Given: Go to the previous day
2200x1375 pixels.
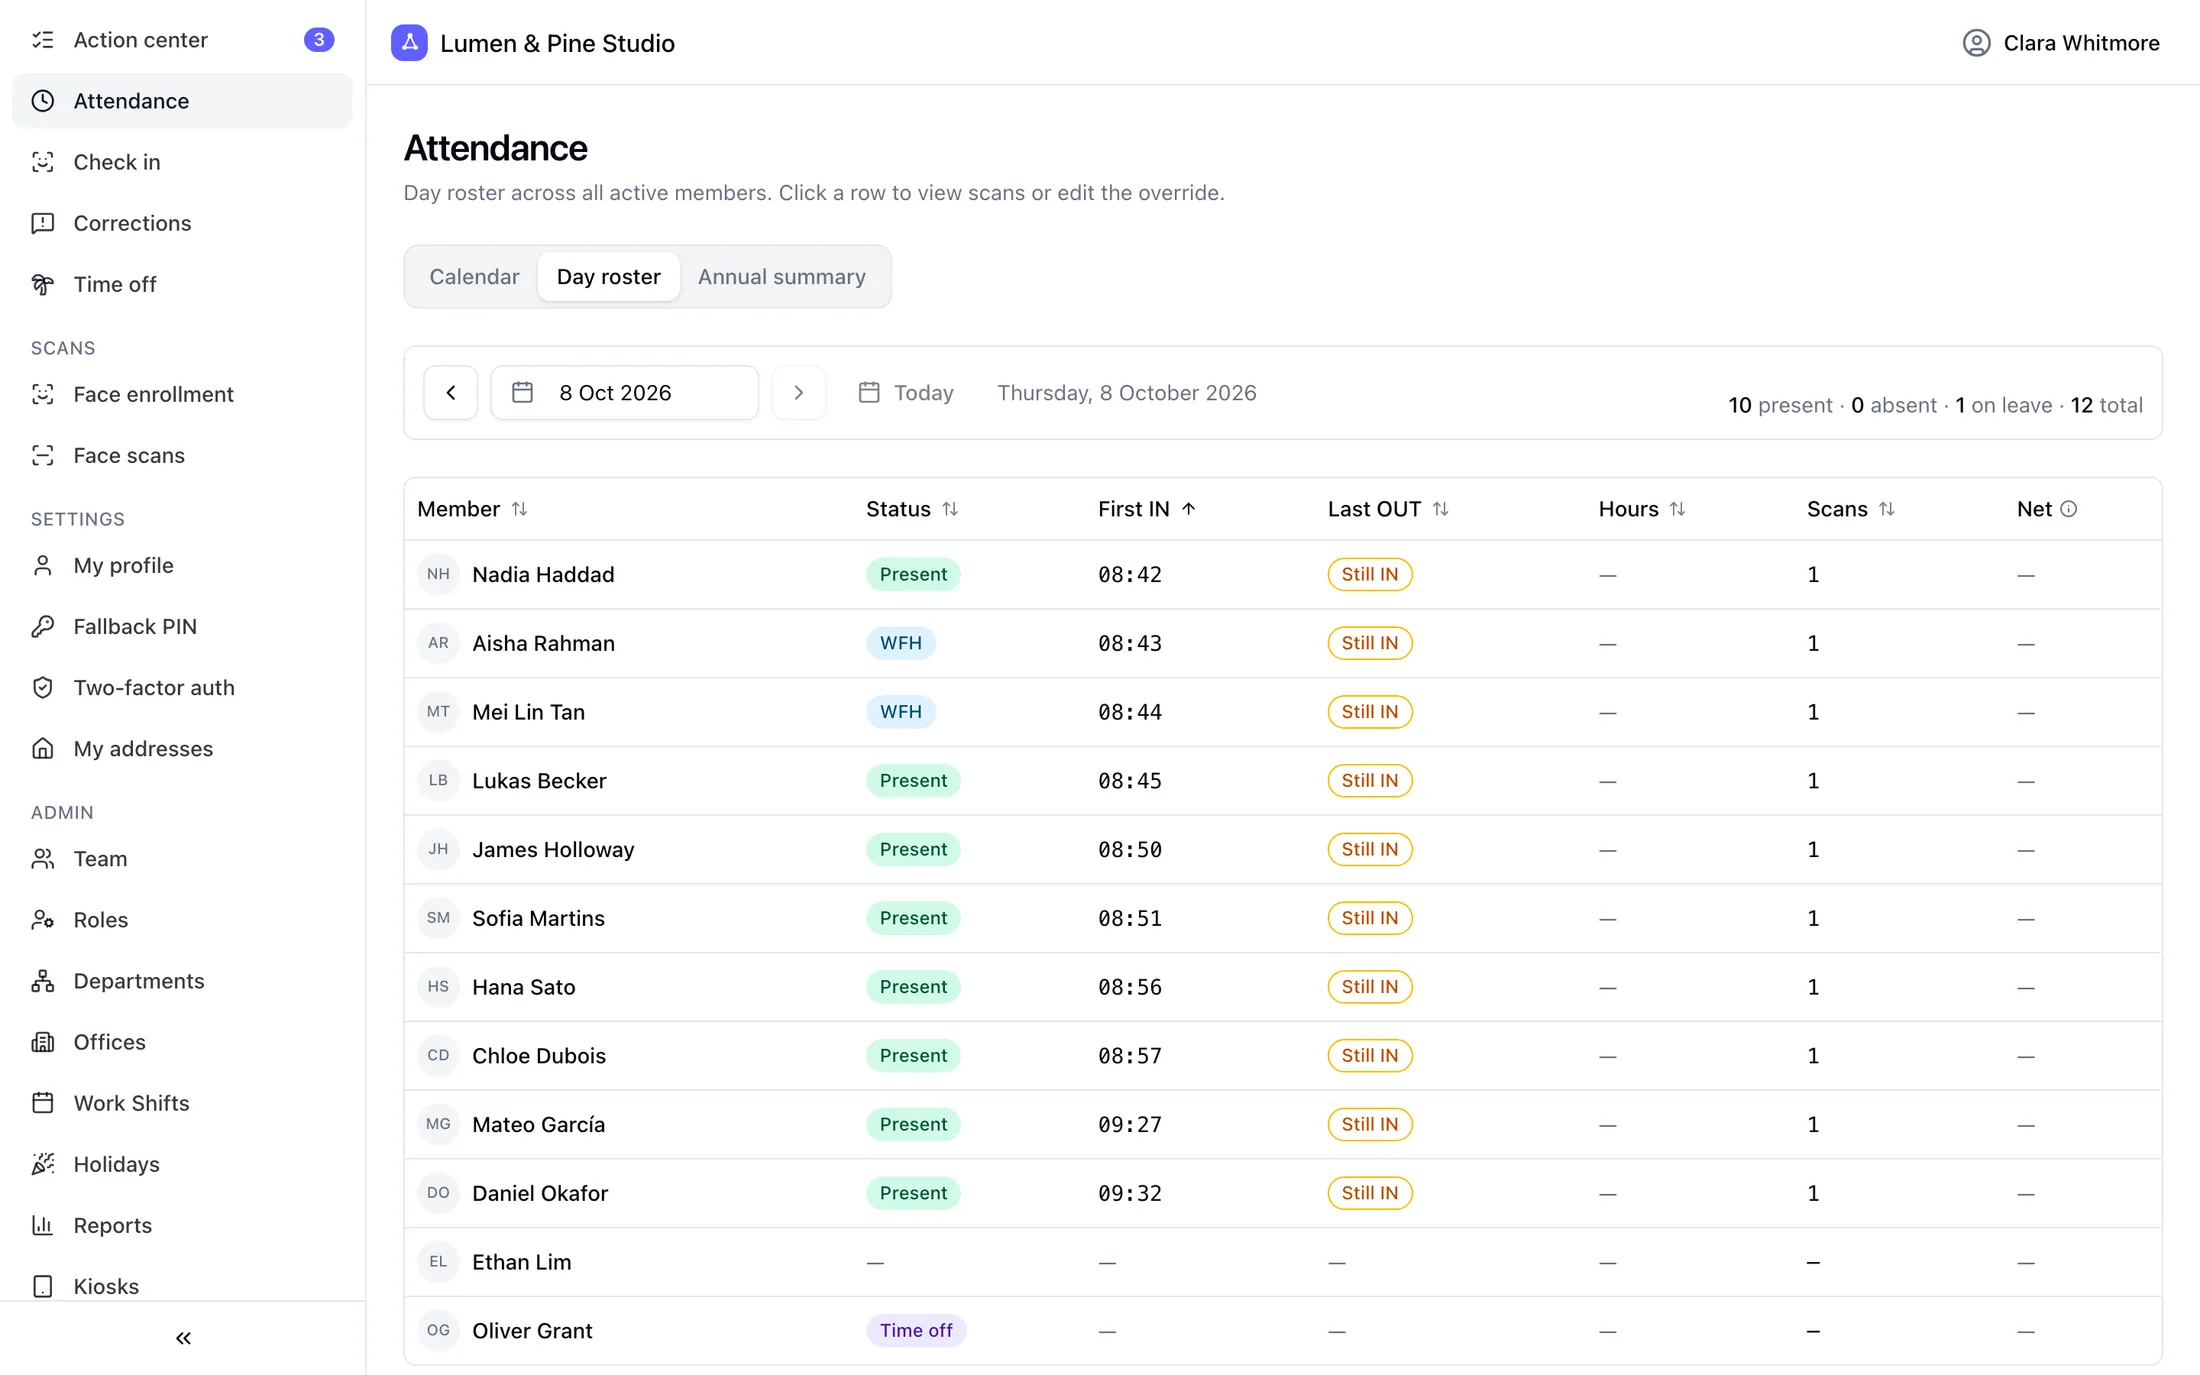Looking at the screenshot, I should point(451,392).
